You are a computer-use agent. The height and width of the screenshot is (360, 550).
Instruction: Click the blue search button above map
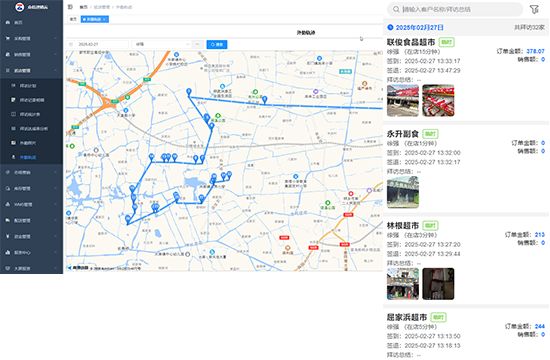pos(217,45)
